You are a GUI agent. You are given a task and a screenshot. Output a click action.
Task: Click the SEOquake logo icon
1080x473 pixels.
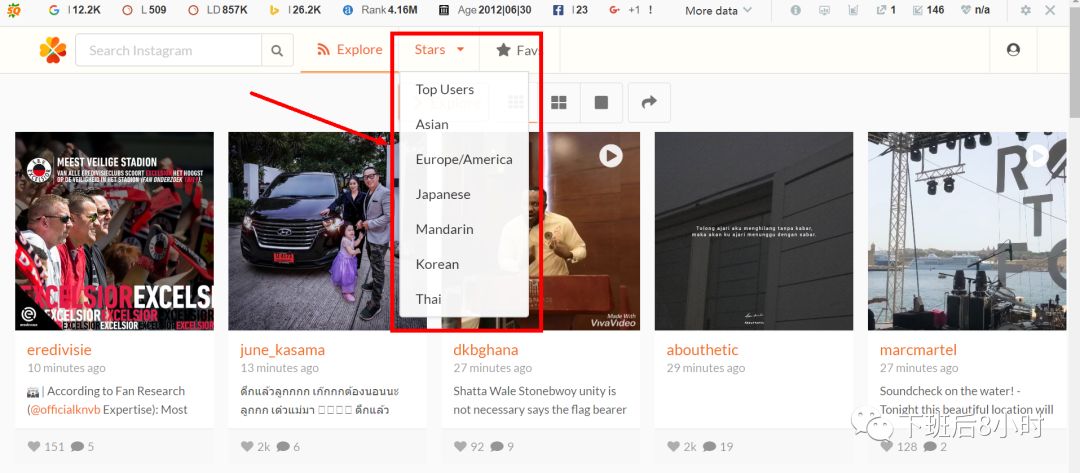click(x=14, y=10)
